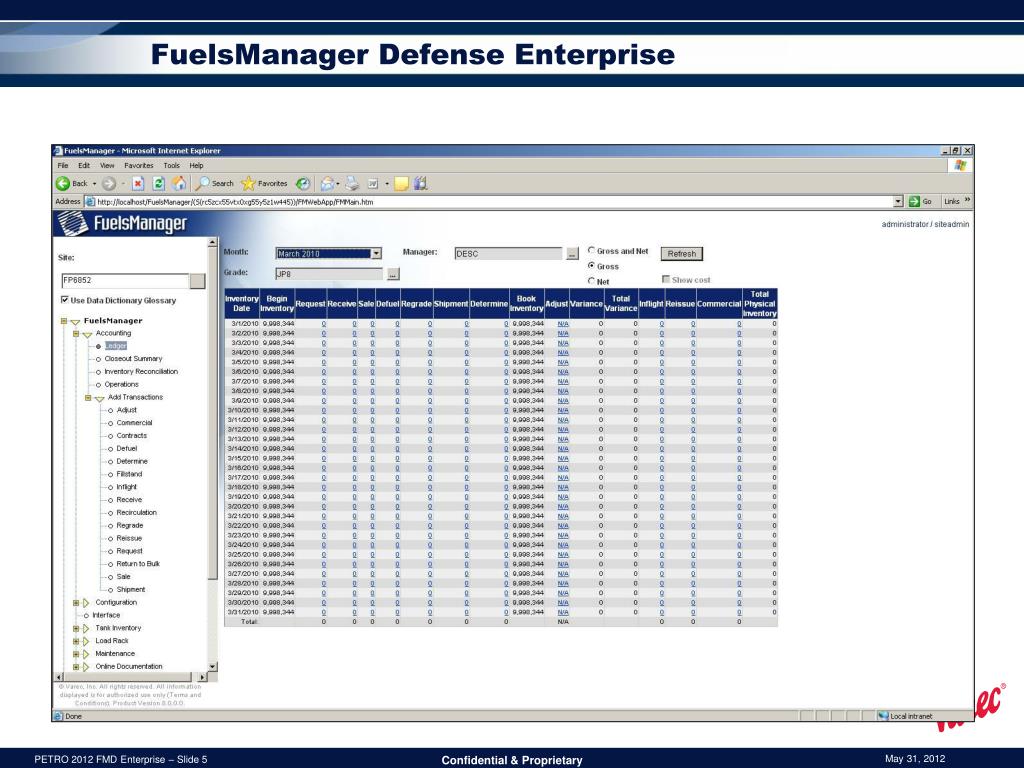Open the View menu
This screenshot has width=1024, height=768.
click(x=107, y=166)
